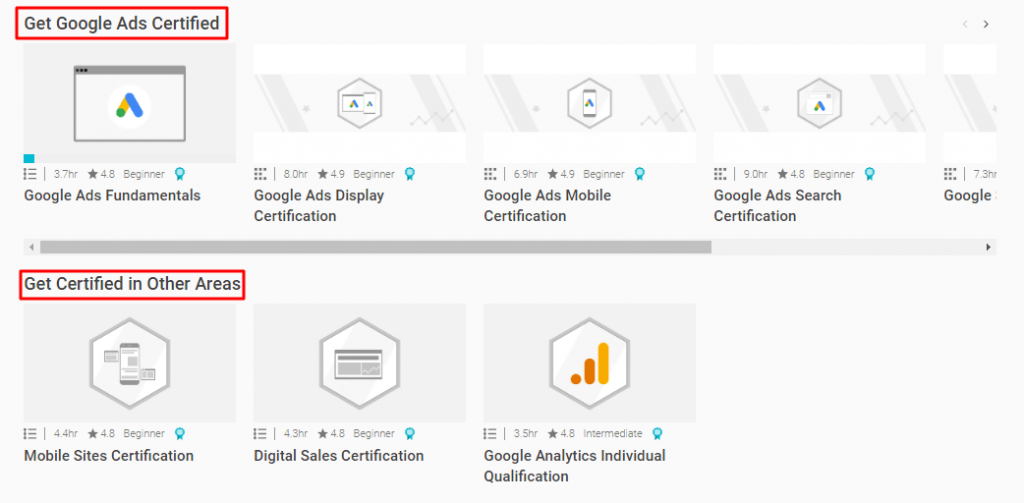This screenshot has width=1024, height=503.
Task: Click certificate badge for Google Analytics Individual Qualification
Action: pos(658,434)
